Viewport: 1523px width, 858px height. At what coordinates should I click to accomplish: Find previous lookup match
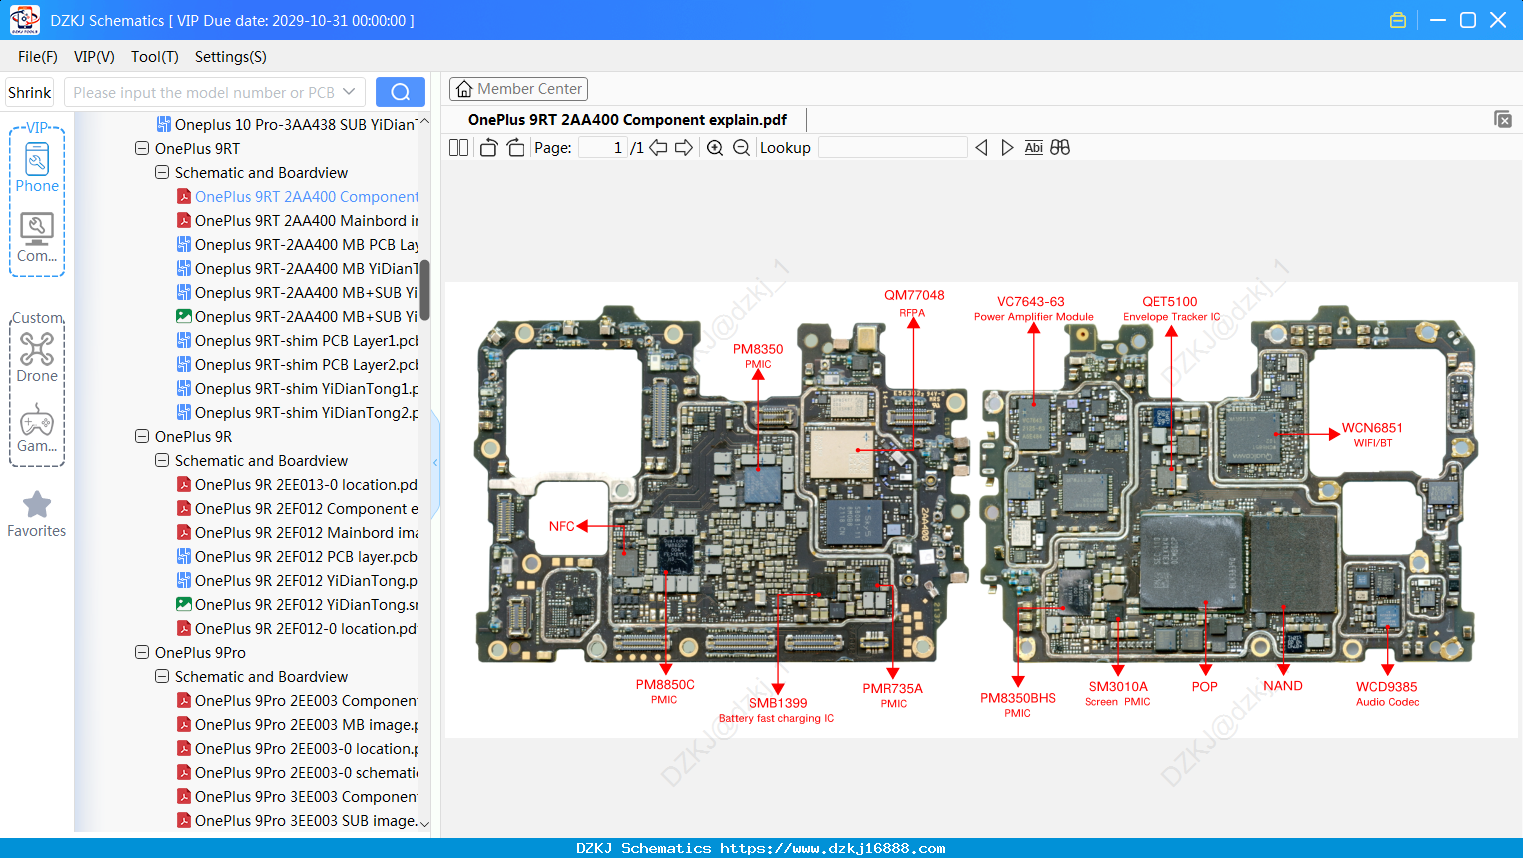click(x=981, y=148)
